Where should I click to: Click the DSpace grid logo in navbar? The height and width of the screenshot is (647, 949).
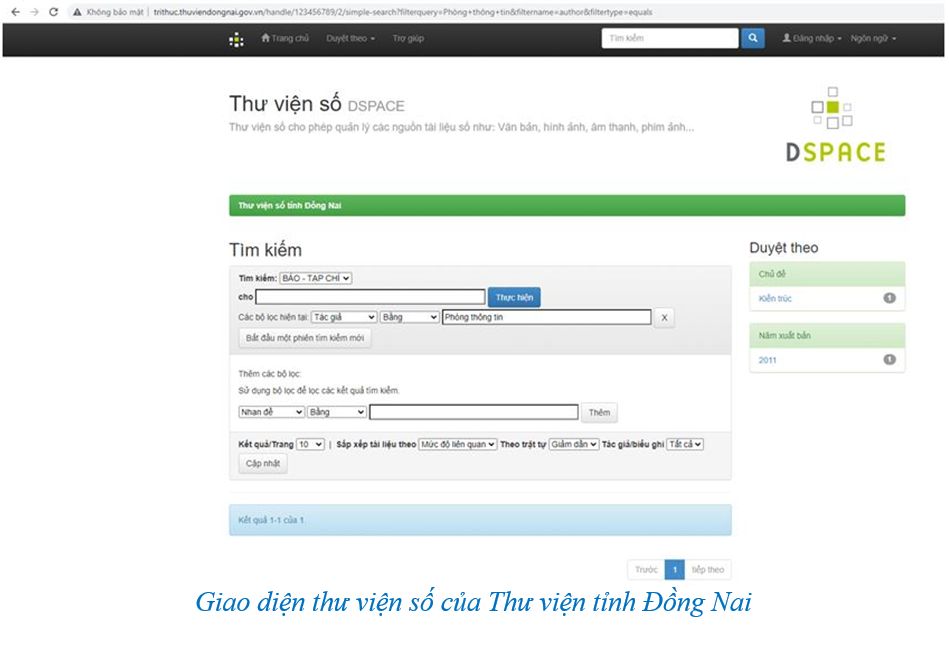point(236,39)
